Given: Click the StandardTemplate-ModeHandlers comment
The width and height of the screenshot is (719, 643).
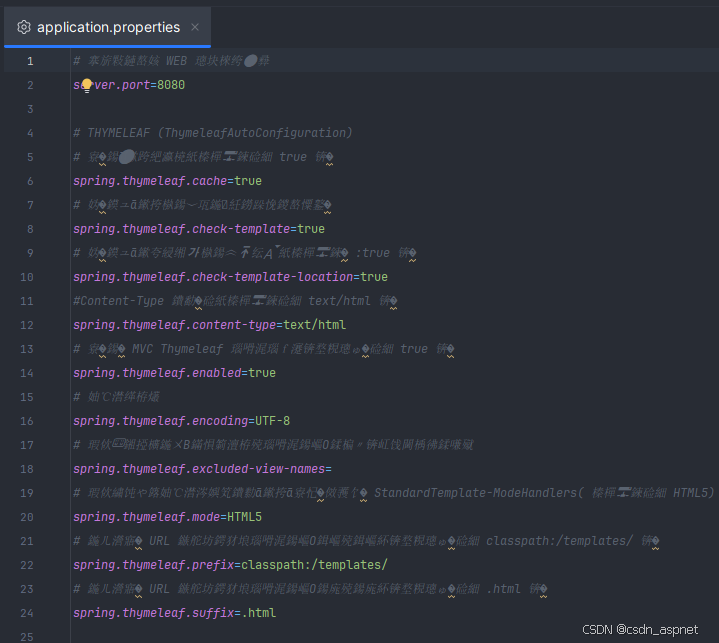Looking at the screenshot, I should pos(394,493).
